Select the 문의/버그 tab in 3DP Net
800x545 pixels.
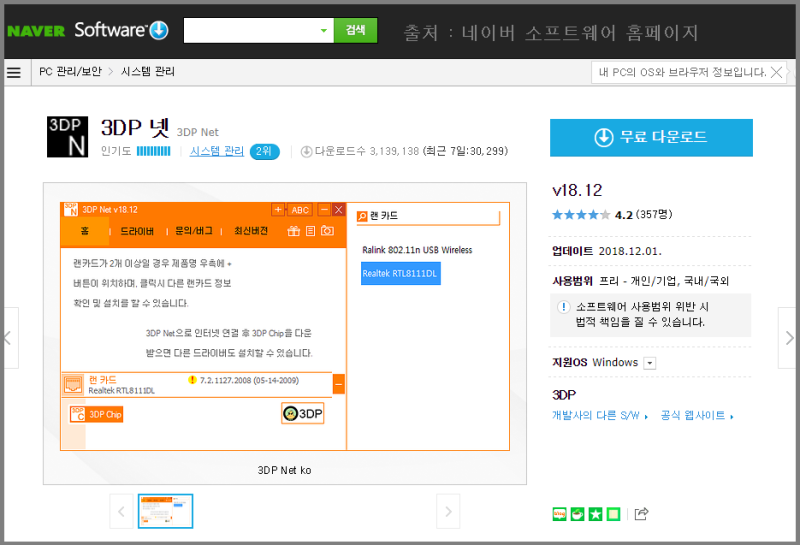pyautogui.click(x=194, y=231)
